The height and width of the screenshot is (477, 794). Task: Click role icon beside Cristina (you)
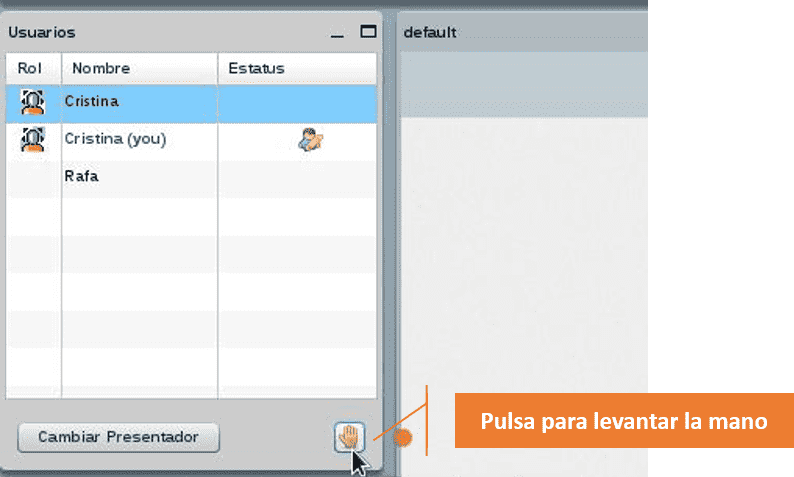[33, 139]
